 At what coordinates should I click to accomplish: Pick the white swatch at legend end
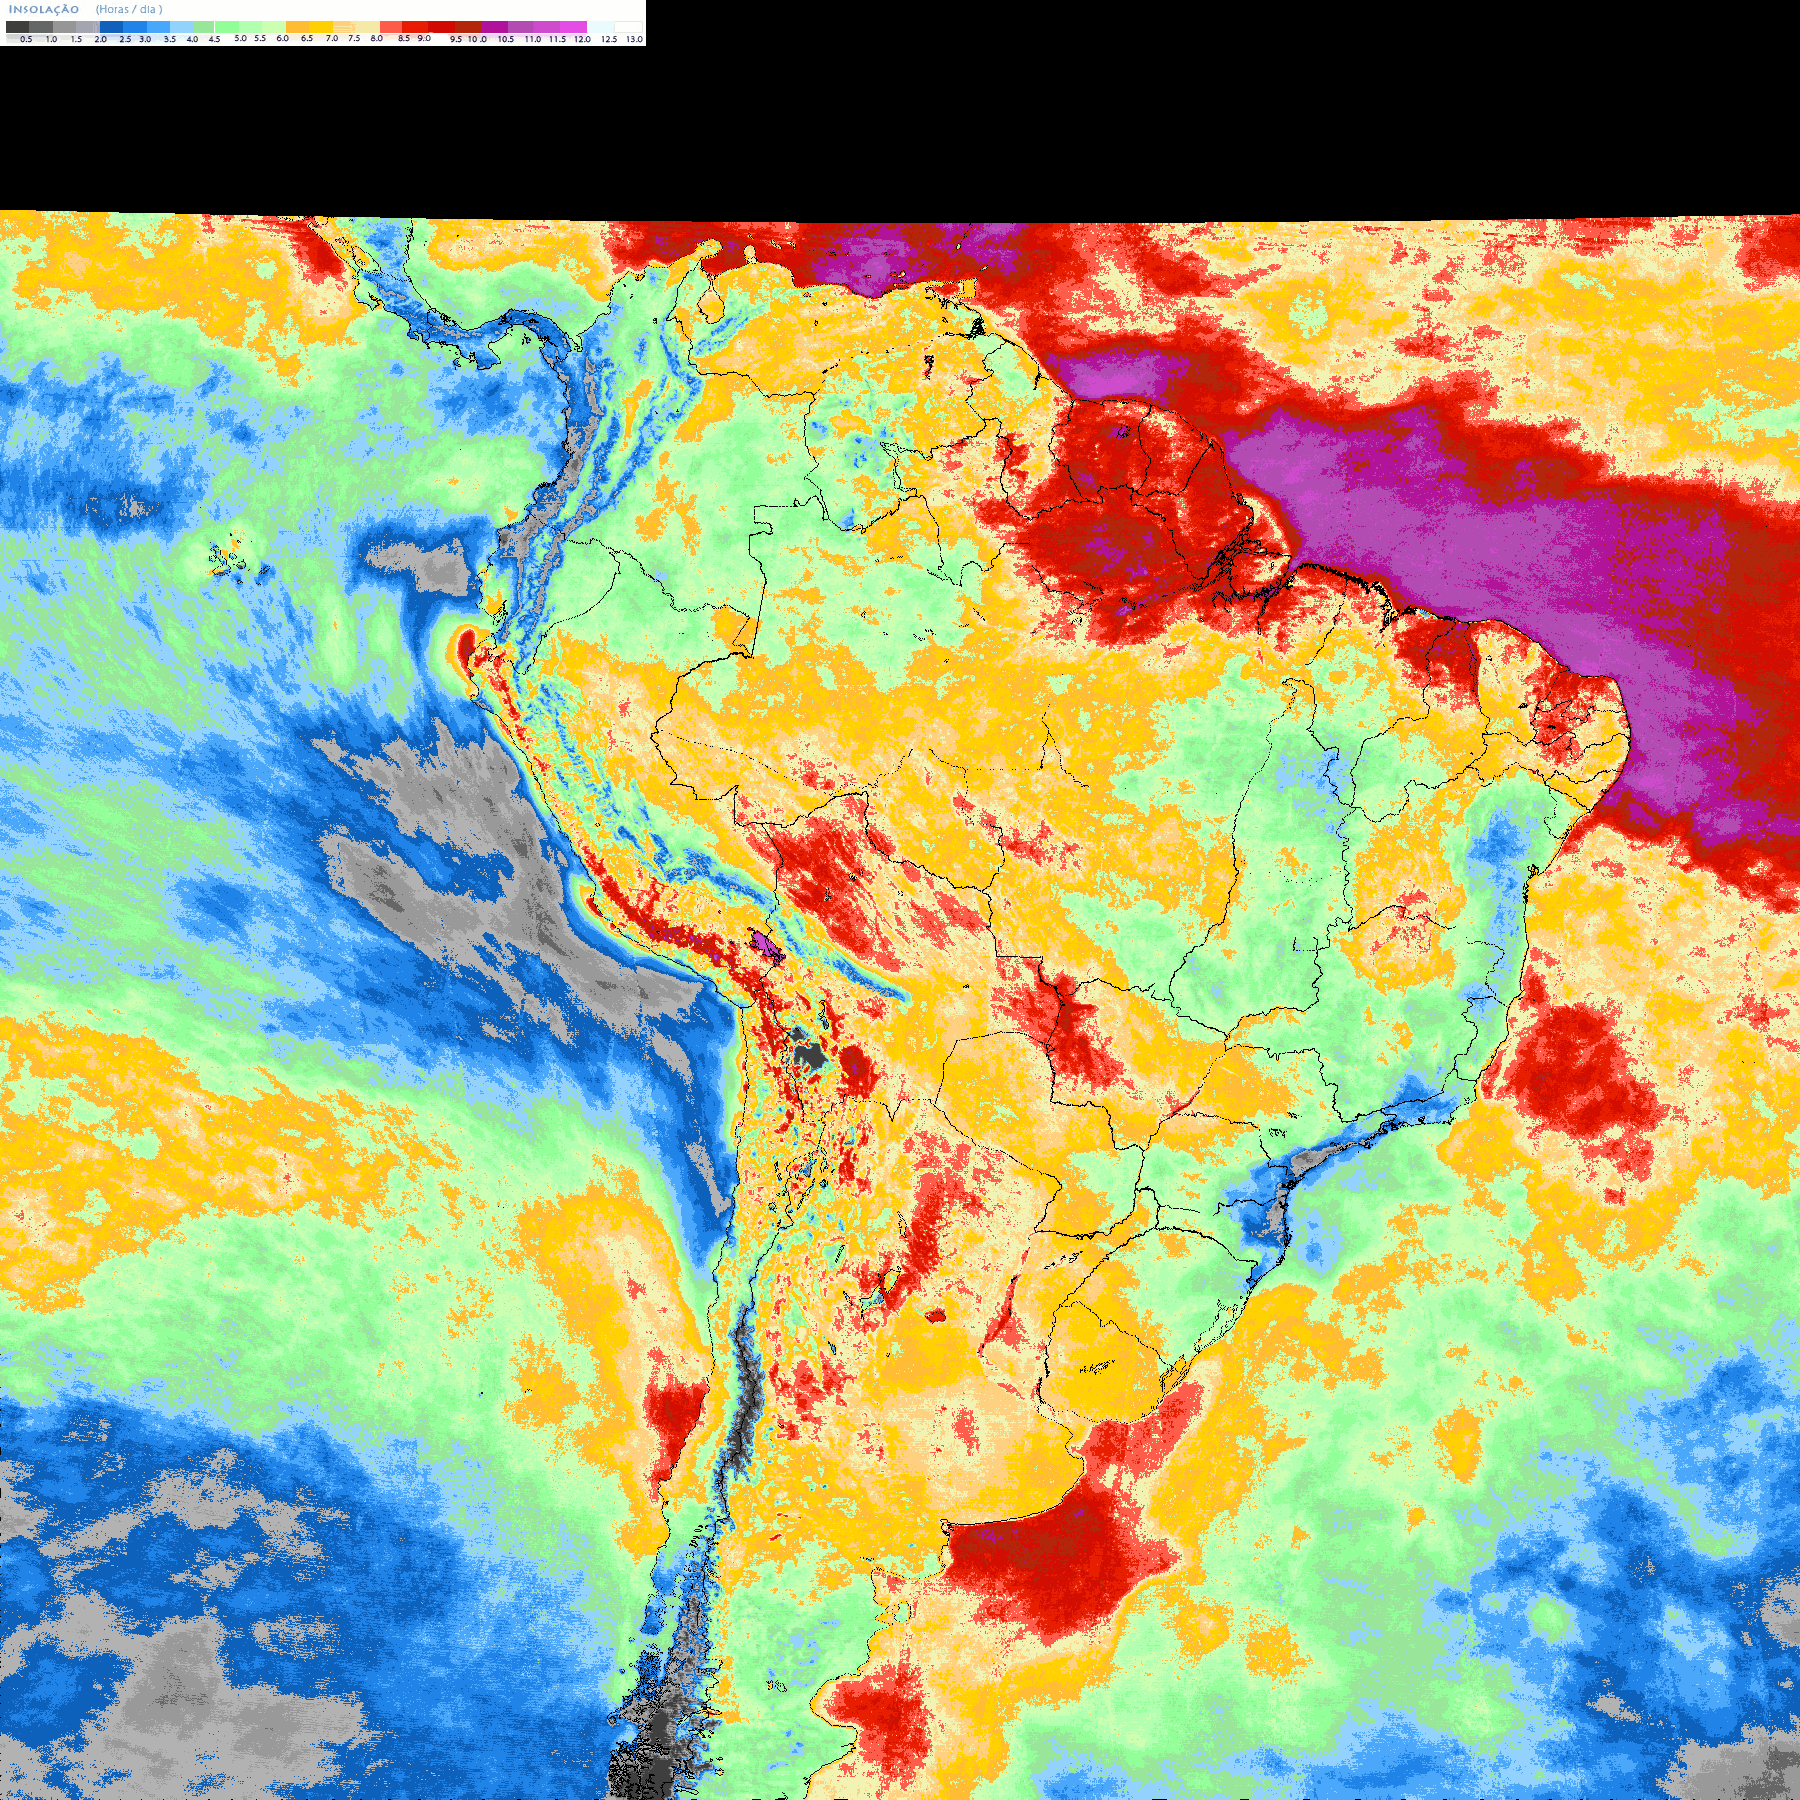[628, 27]
